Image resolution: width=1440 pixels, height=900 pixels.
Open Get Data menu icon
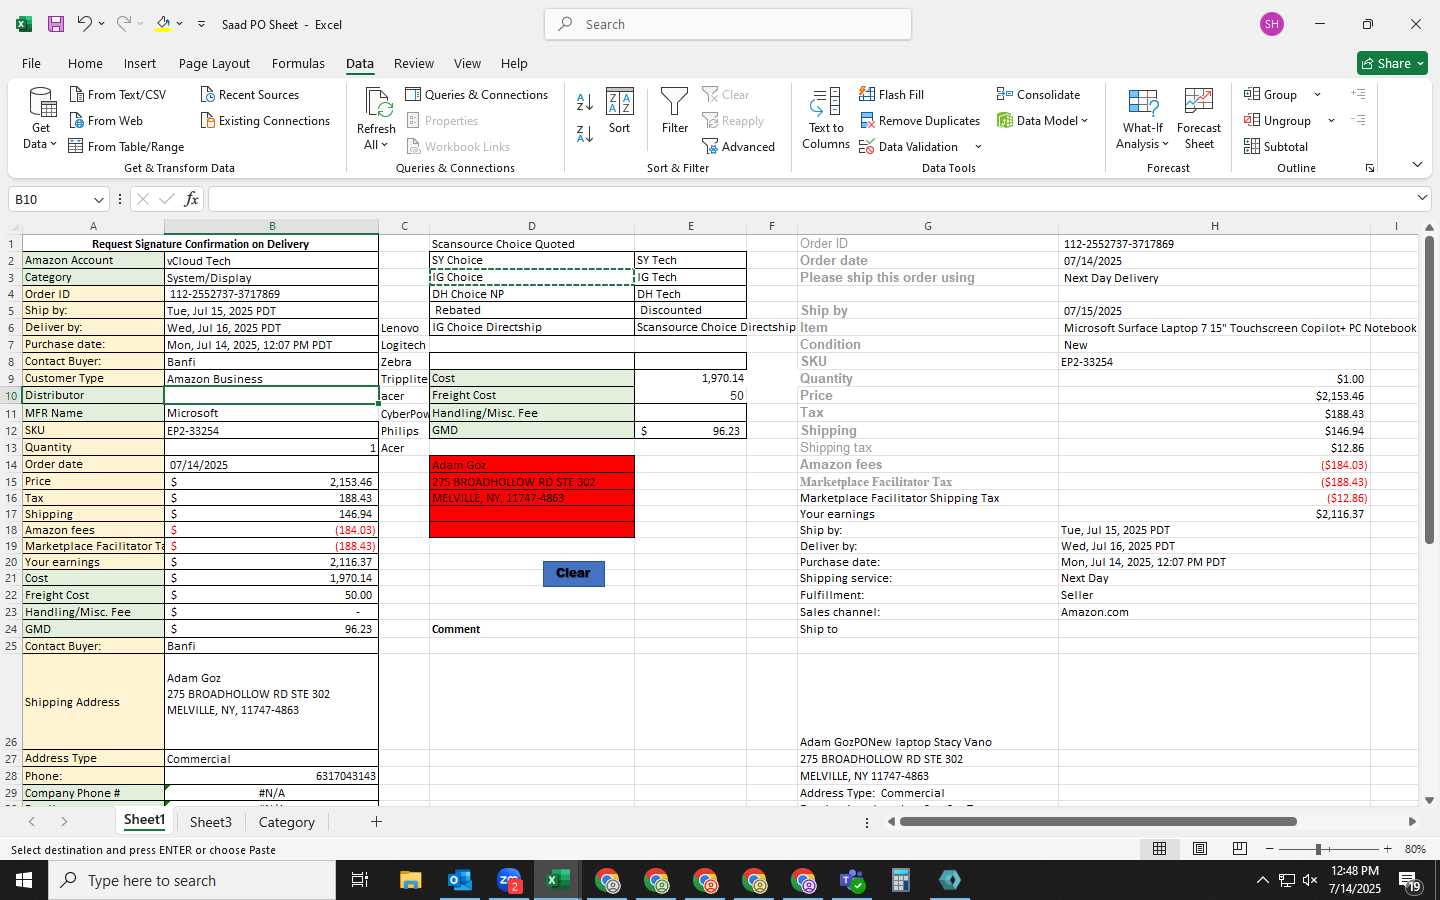pyautogui.click(x=41, y=105)
